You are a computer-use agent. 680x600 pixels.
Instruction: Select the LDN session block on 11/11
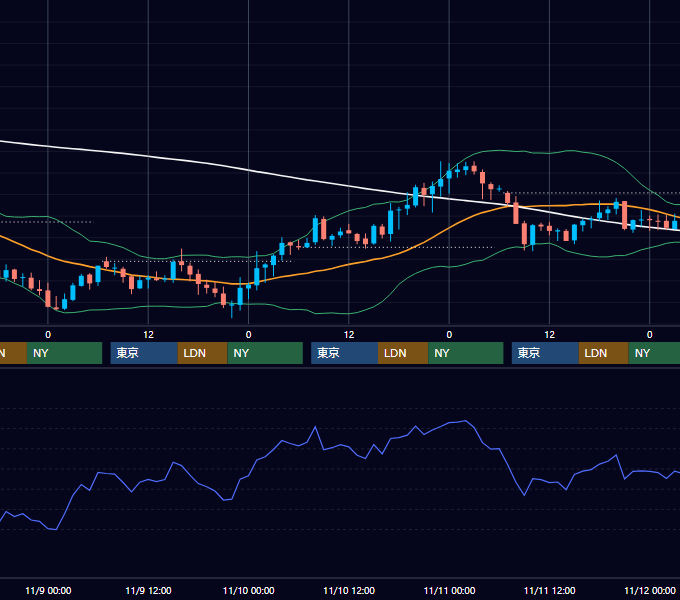pyautogui.click(x=604, y=353)
